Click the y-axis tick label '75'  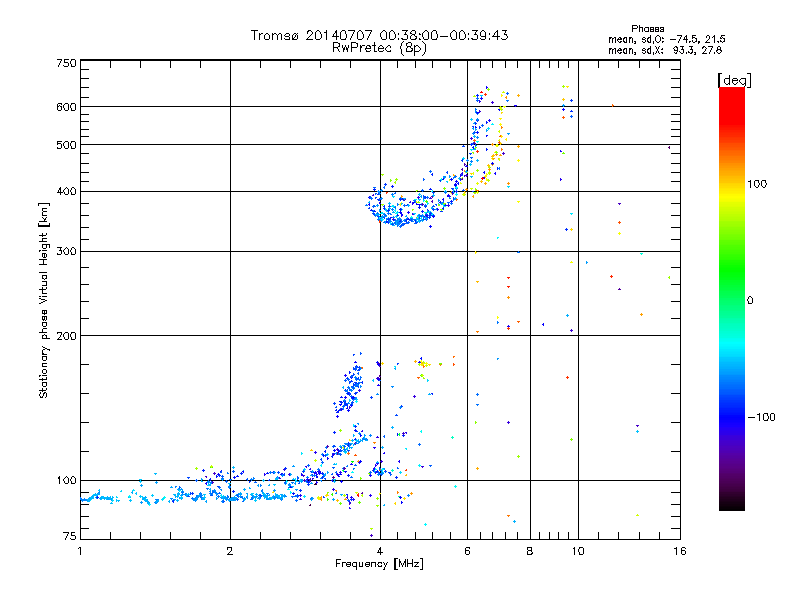(69, 536)
